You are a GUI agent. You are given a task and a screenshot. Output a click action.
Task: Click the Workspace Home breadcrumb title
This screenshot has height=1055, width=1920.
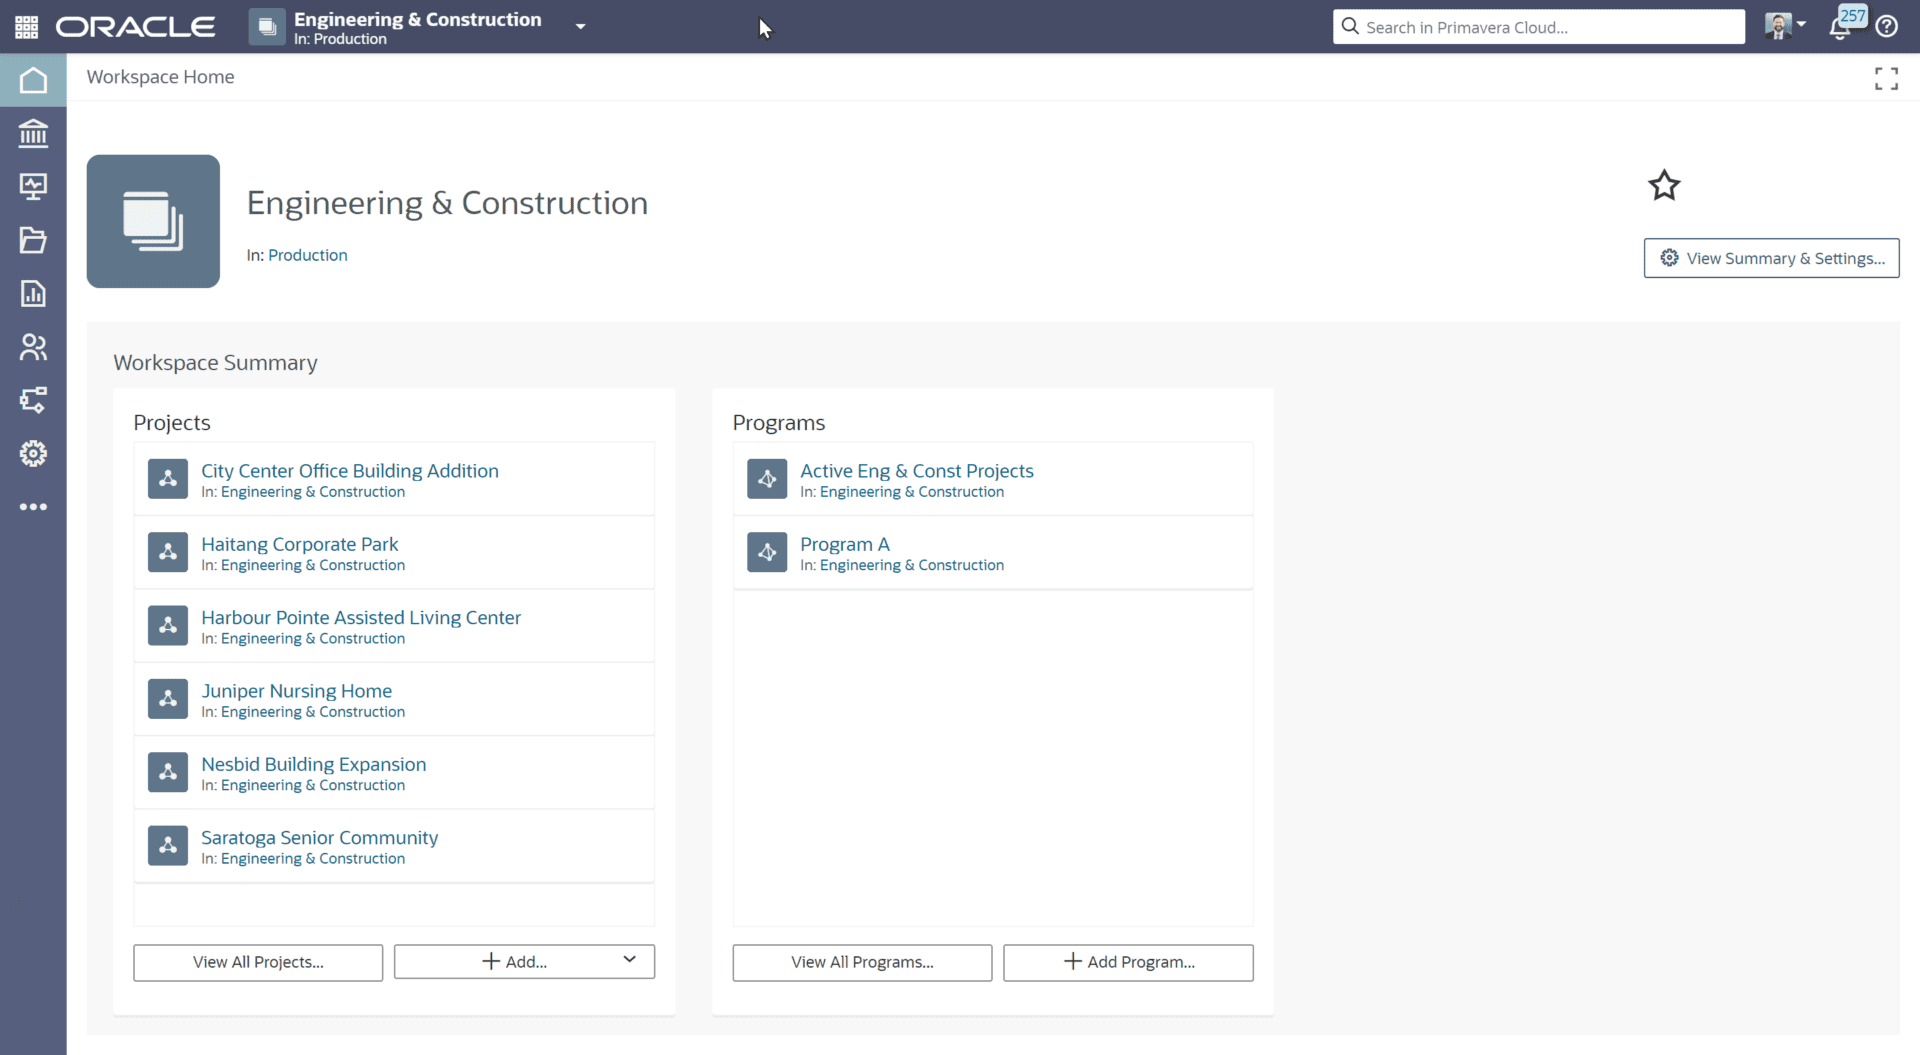click(x=160, y=77)
